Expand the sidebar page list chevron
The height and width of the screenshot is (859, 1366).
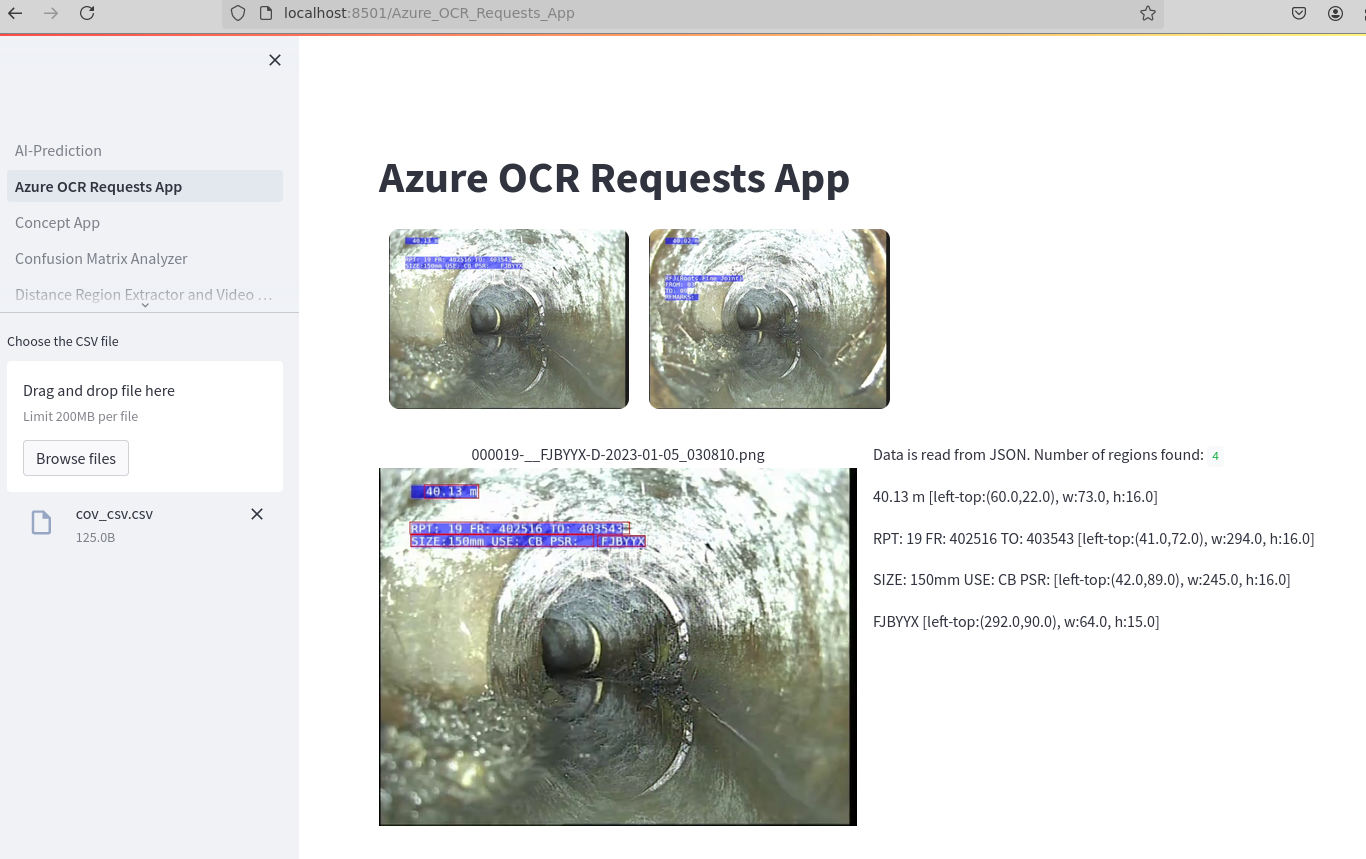coord(145,305)
